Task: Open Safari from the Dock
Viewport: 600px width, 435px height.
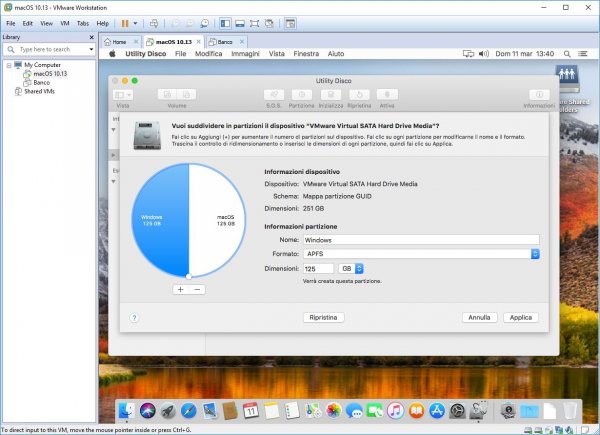Action: pyautogui.click(x=189, y=411)
